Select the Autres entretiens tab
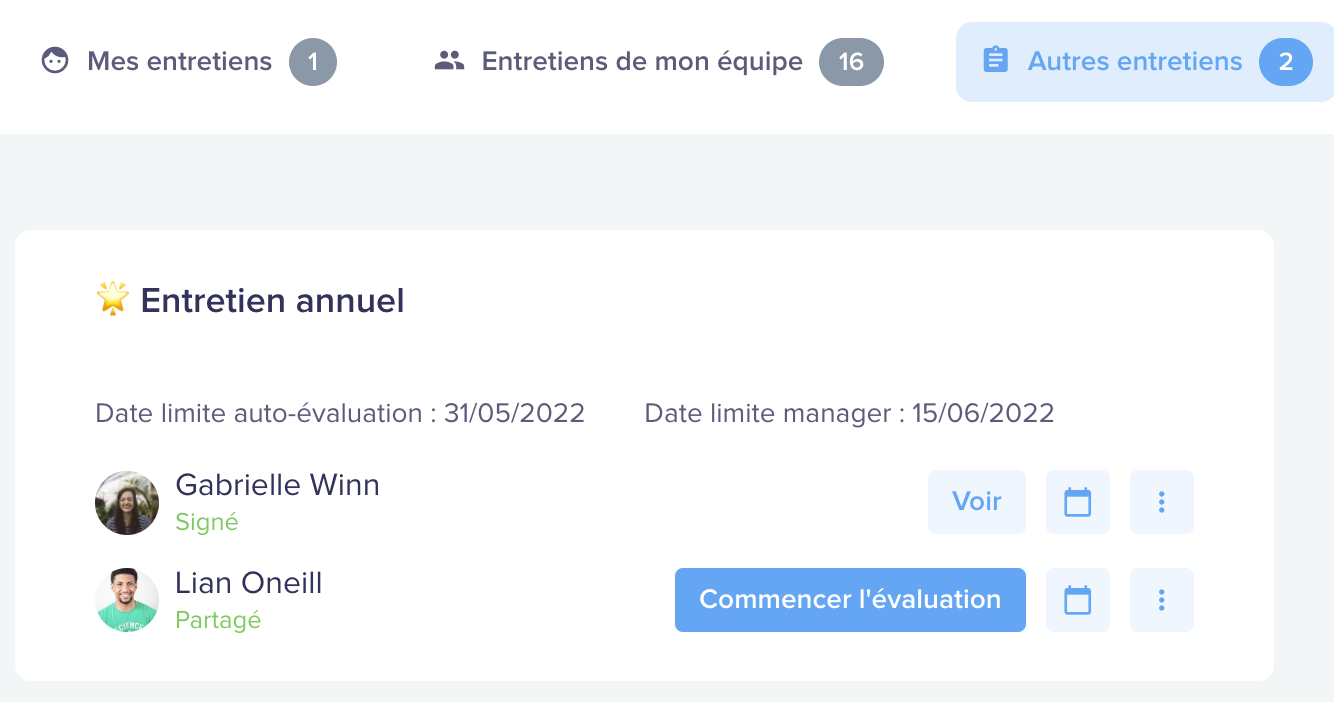This screenshot has height=702, width=1334. (1145, 62)
